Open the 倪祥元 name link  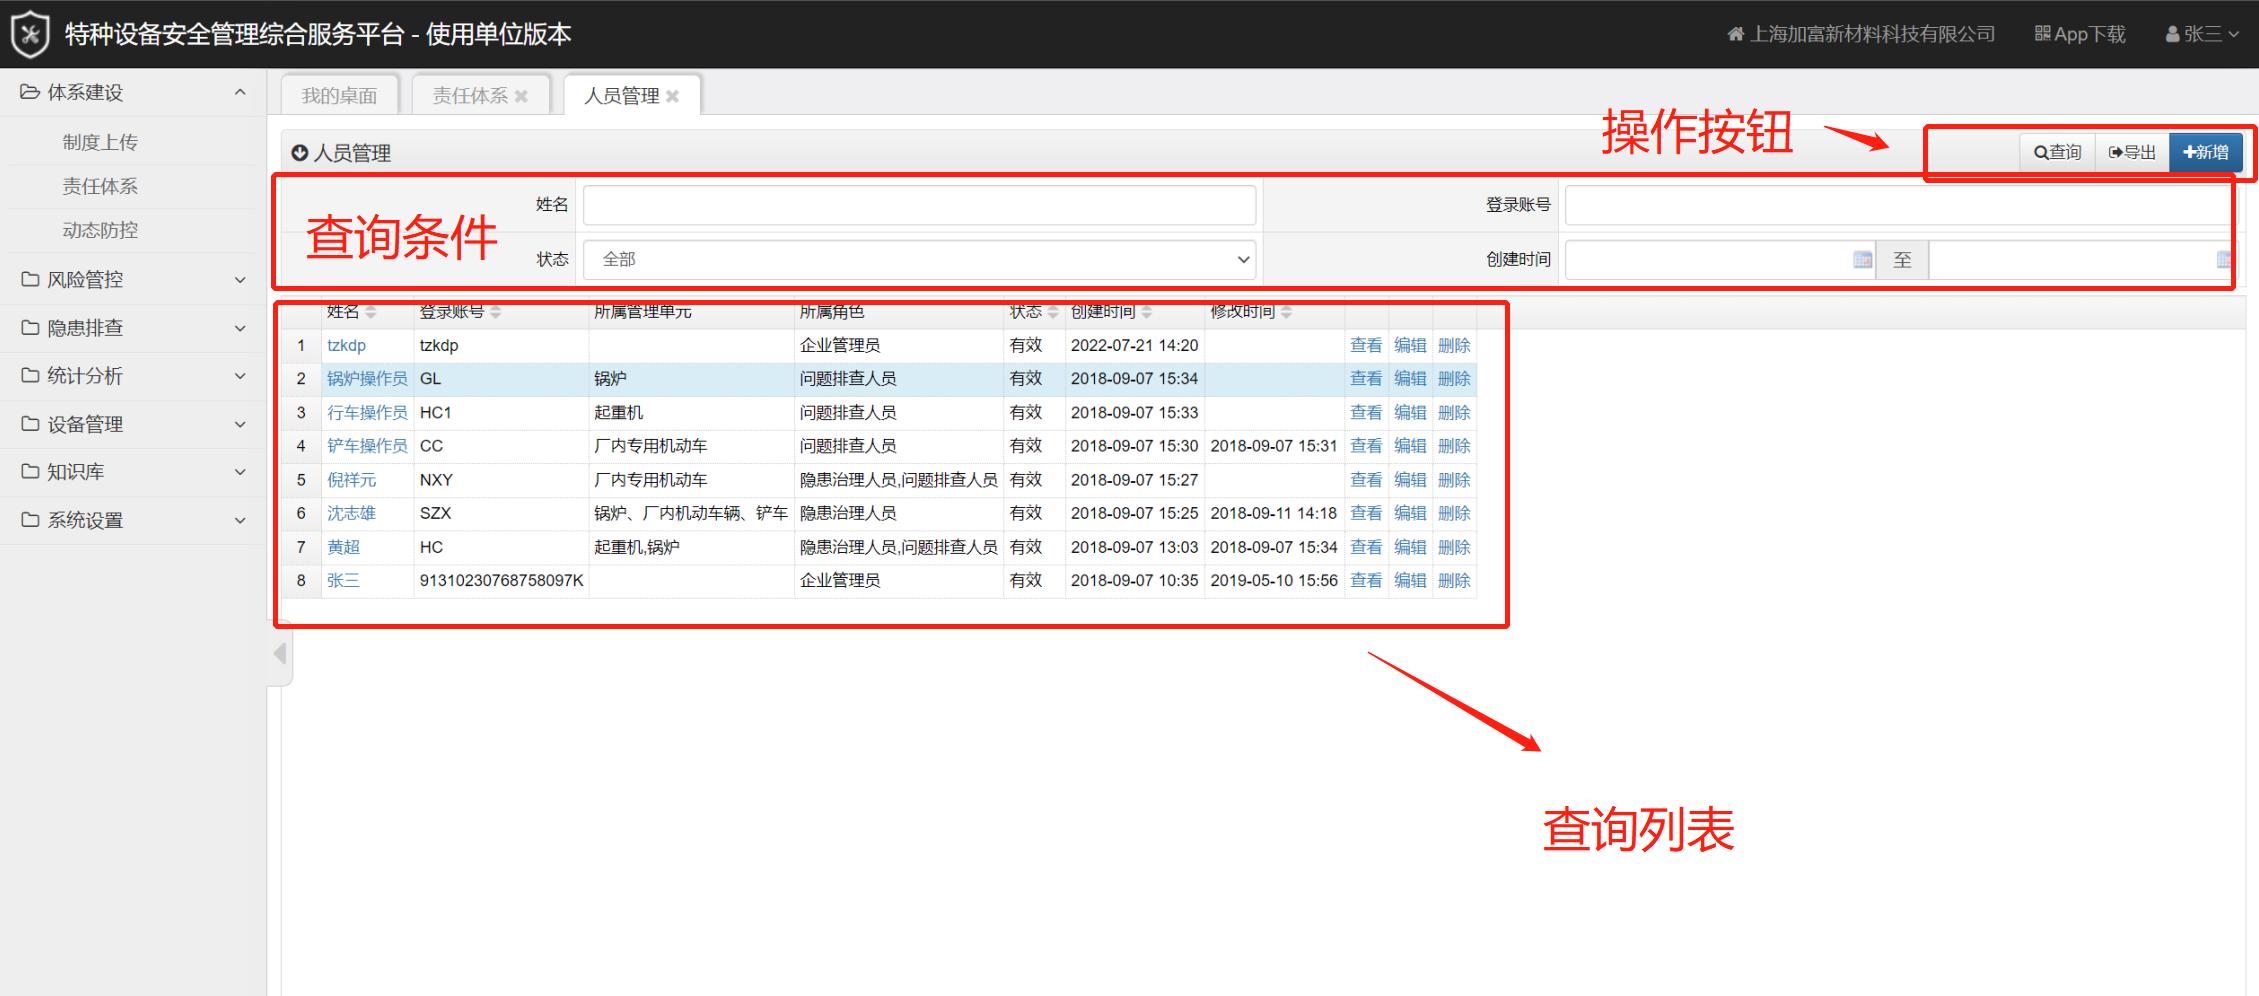pyautogui.click(x=351, y=480)
